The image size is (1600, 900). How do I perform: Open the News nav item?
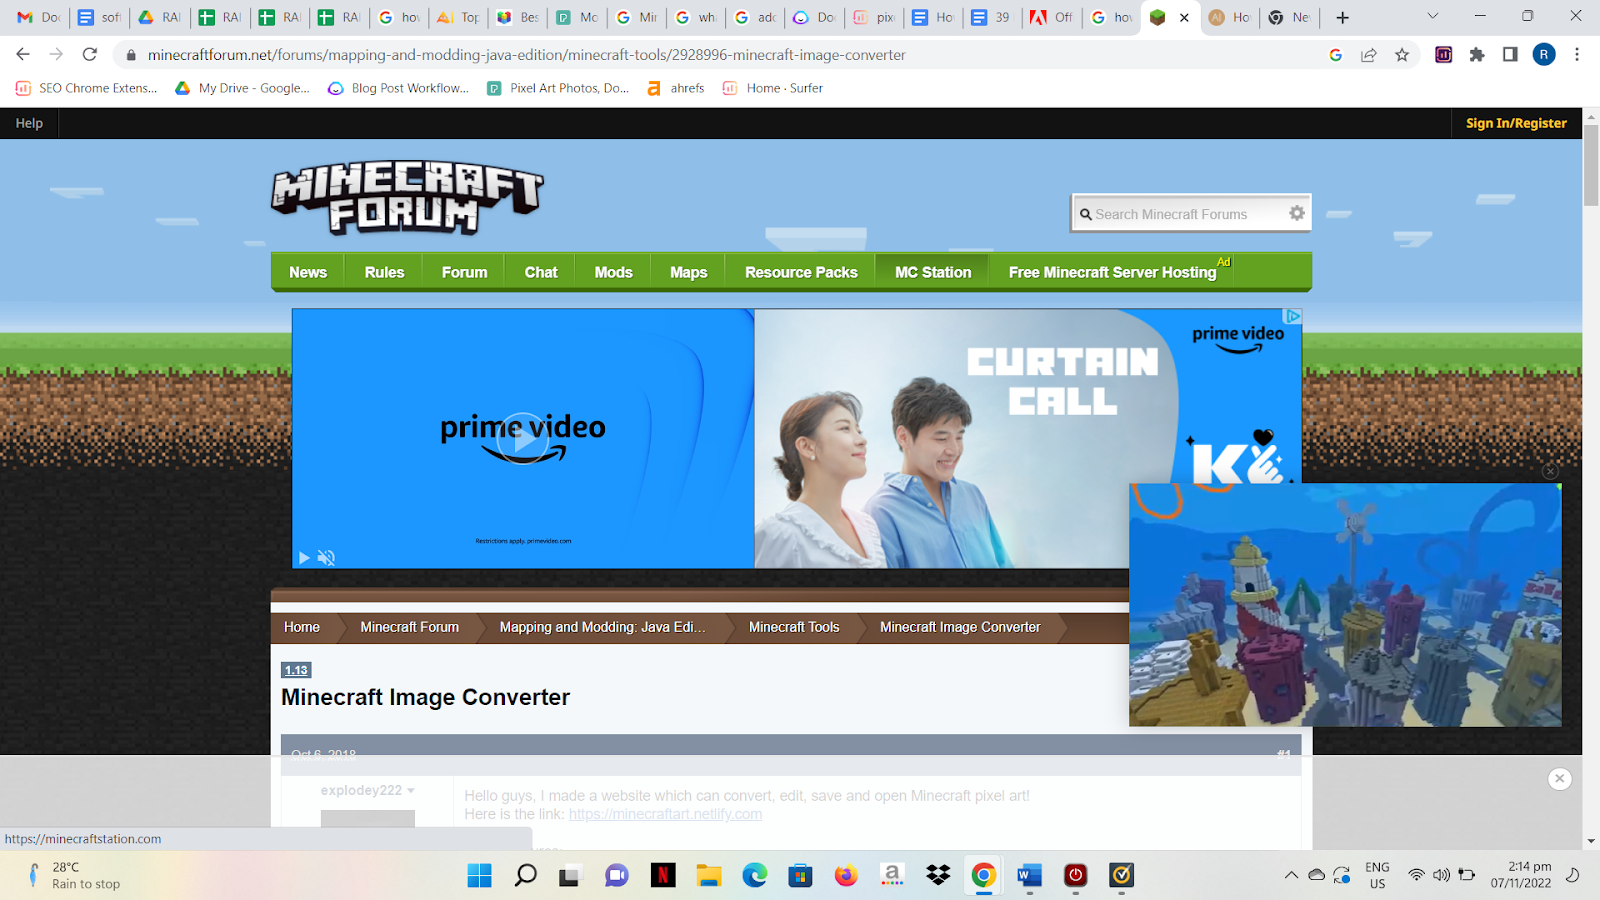pos(308,272)
